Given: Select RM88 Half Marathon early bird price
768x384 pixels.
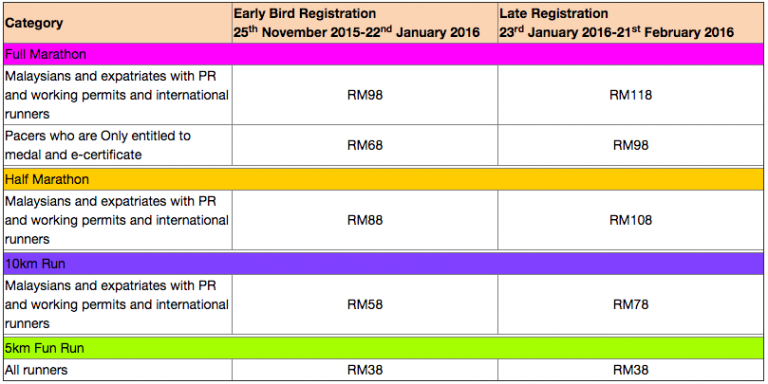Looking at the screenshot, I should point(365,220).
